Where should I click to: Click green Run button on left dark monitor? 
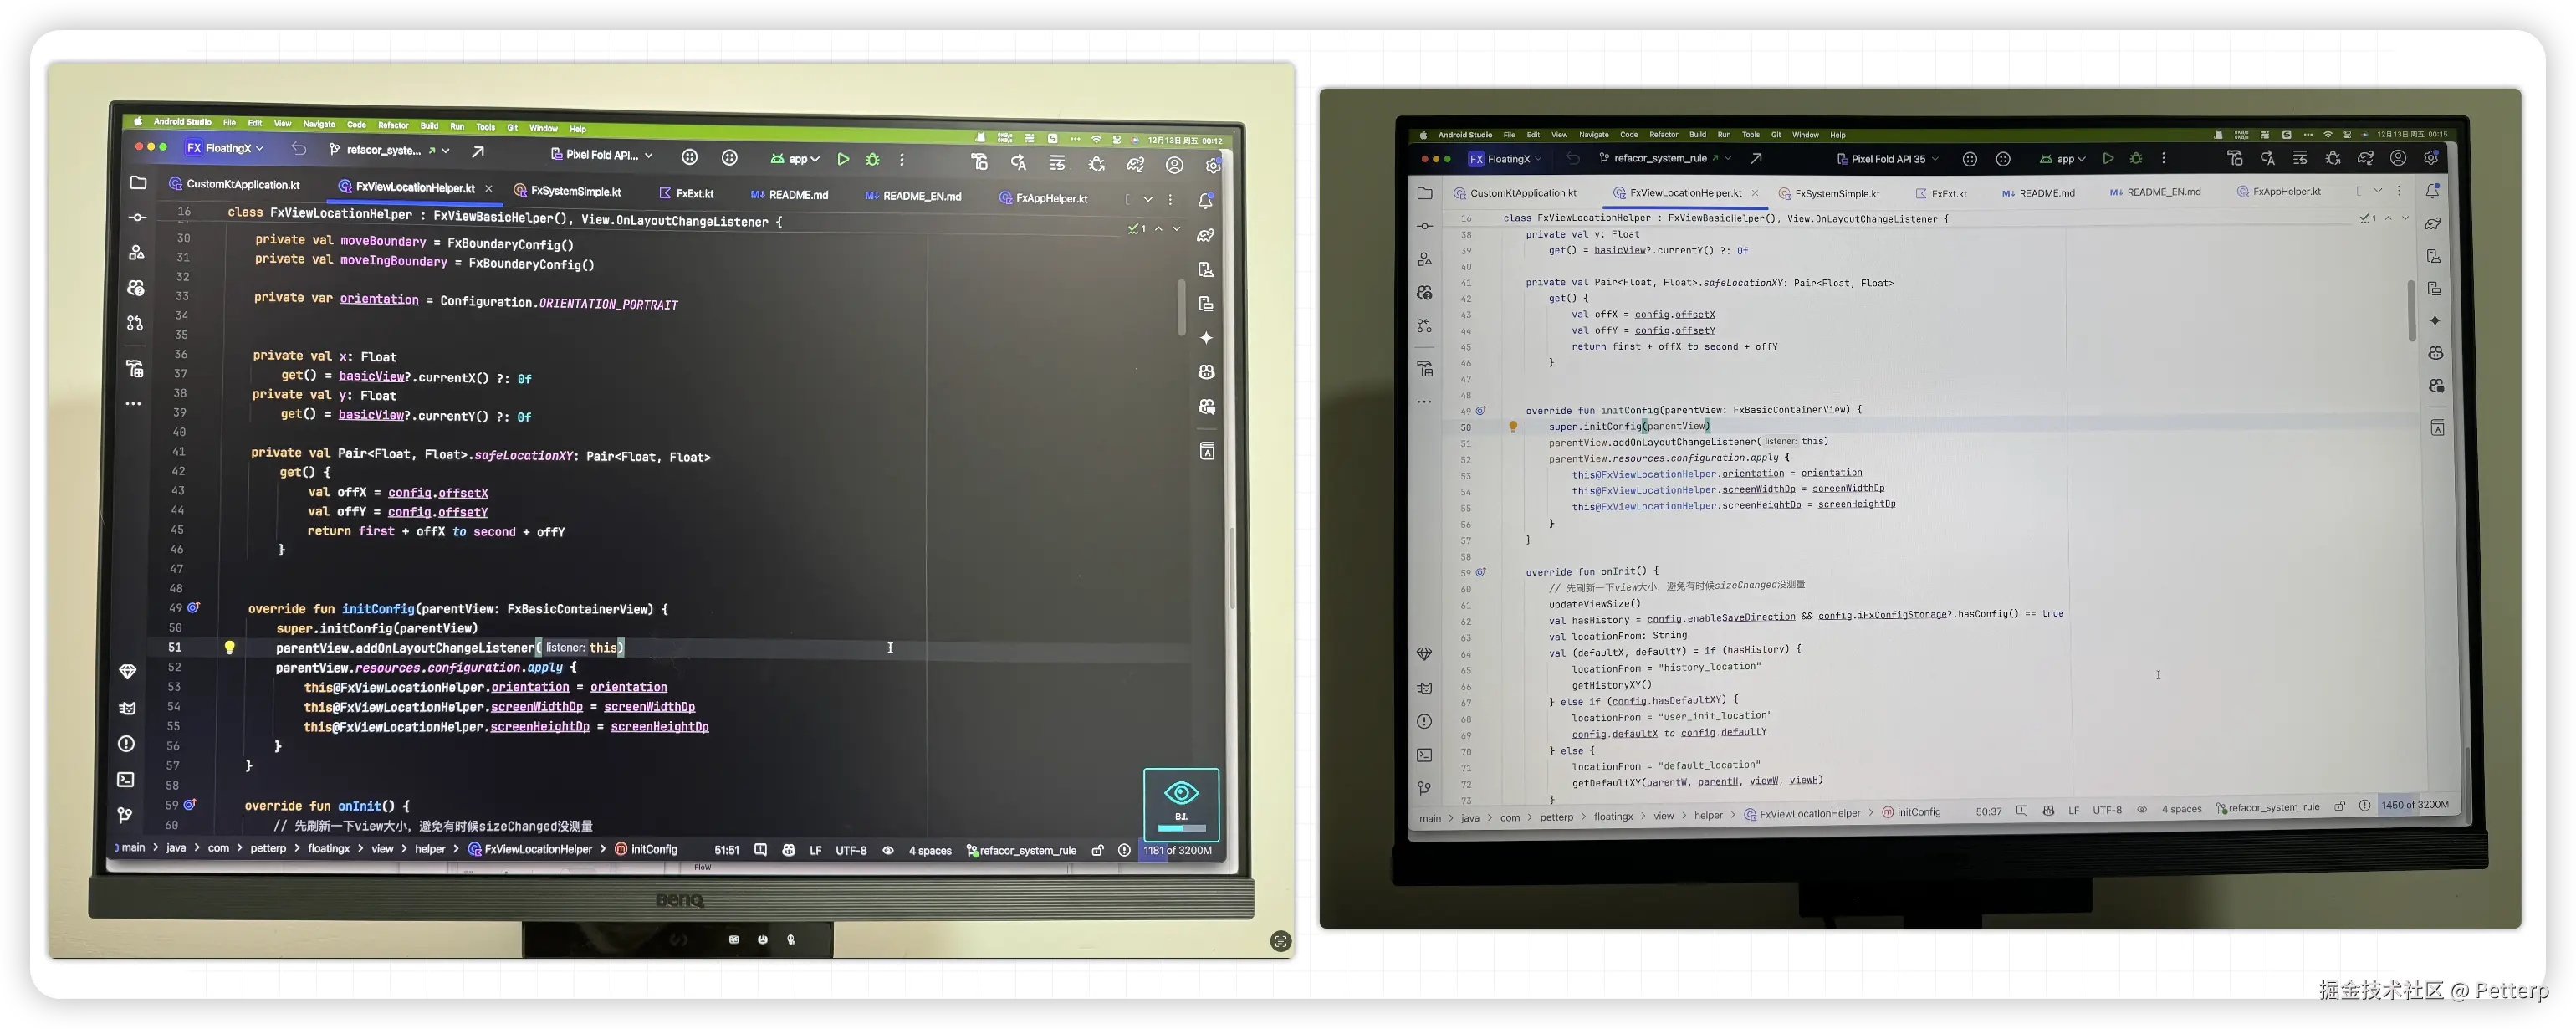click(843, 159)
